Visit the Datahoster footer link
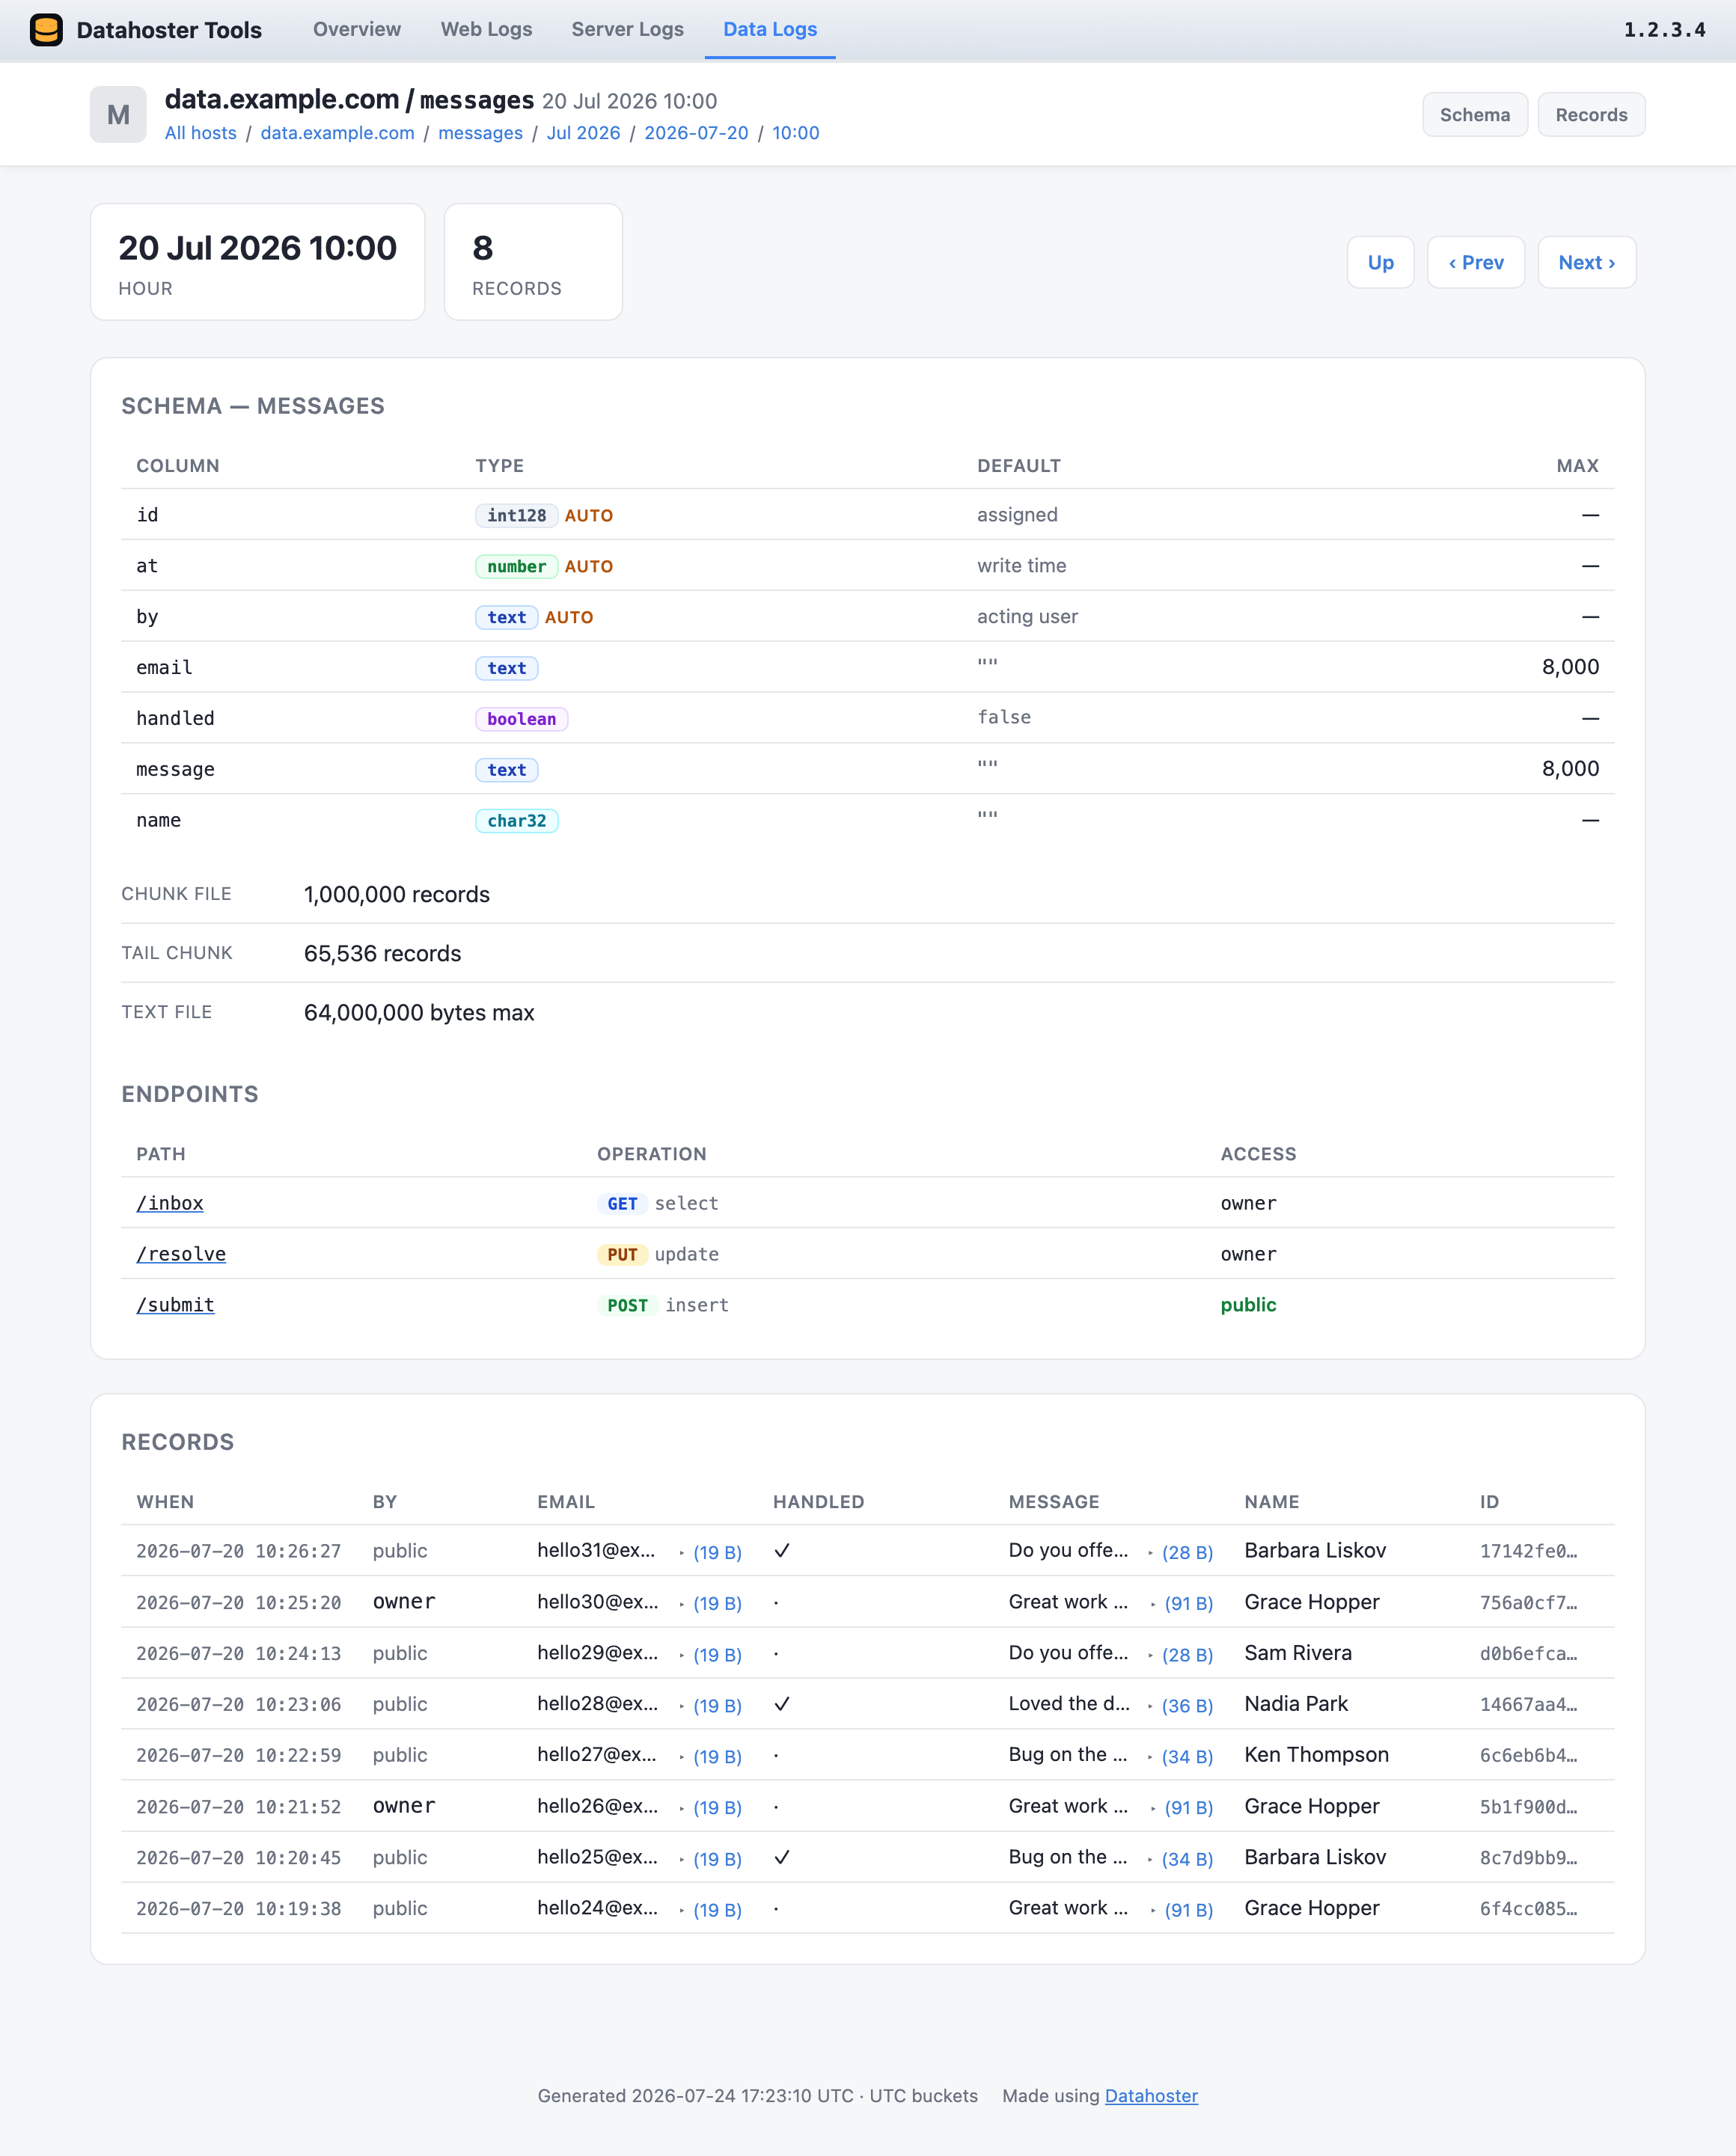Screen dimensions: 1736x2156 pyautogui.click(x=1151, y=2095)
